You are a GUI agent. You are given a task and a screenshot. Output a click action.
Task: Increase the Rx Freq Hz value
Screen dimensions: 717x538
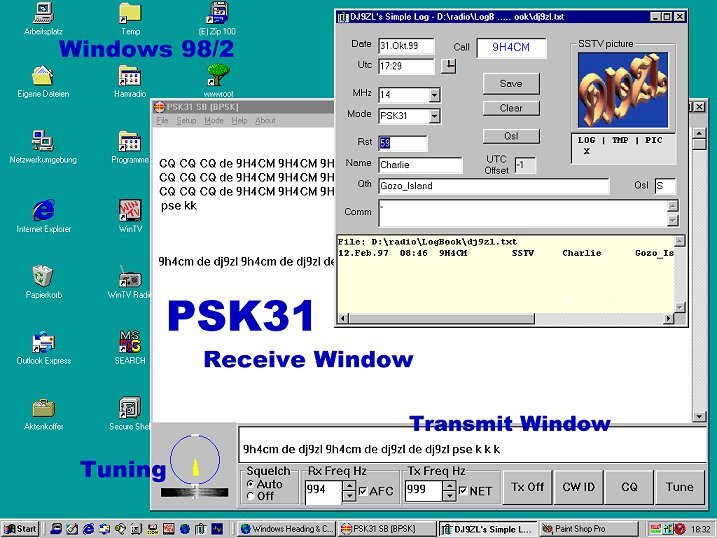[349, 485]
